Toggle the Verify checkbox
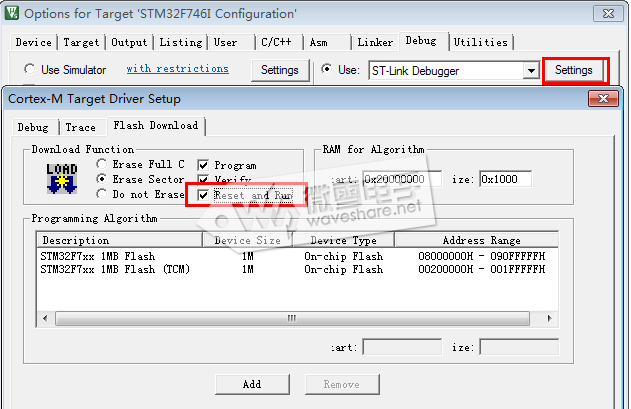Image resolution: width=631 pixels, height=409 pixels. pyautogui.click(x=204, y=180)
